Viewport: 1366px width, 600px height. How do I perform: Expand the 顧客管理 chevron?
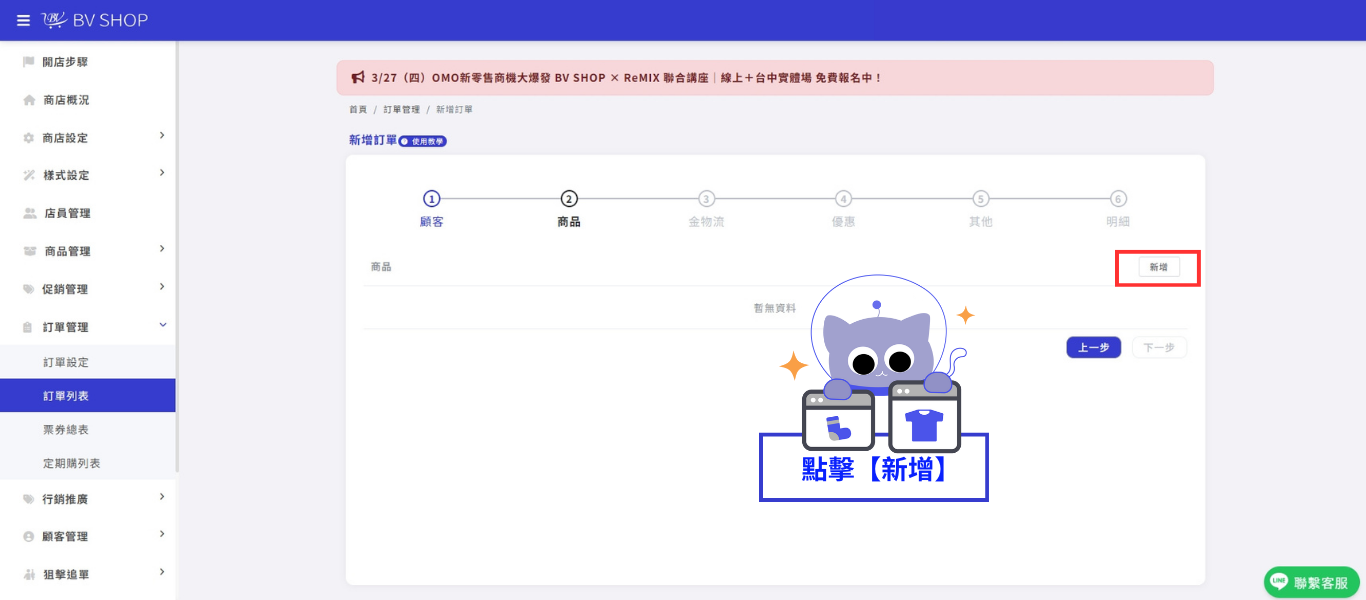coord(162,535)
